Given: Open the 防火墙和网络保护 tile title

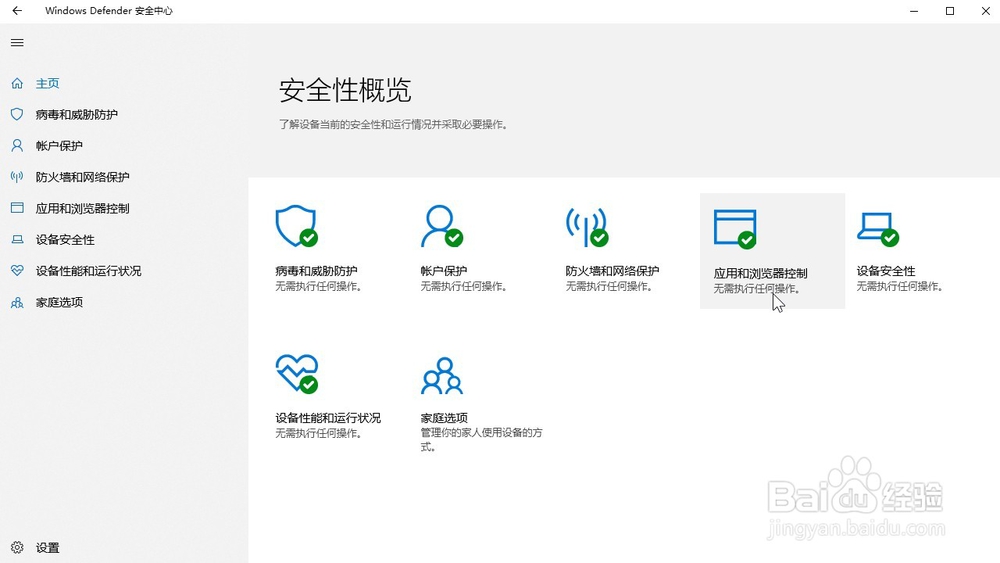Looking at the screenshot, I should click(612, 271).
